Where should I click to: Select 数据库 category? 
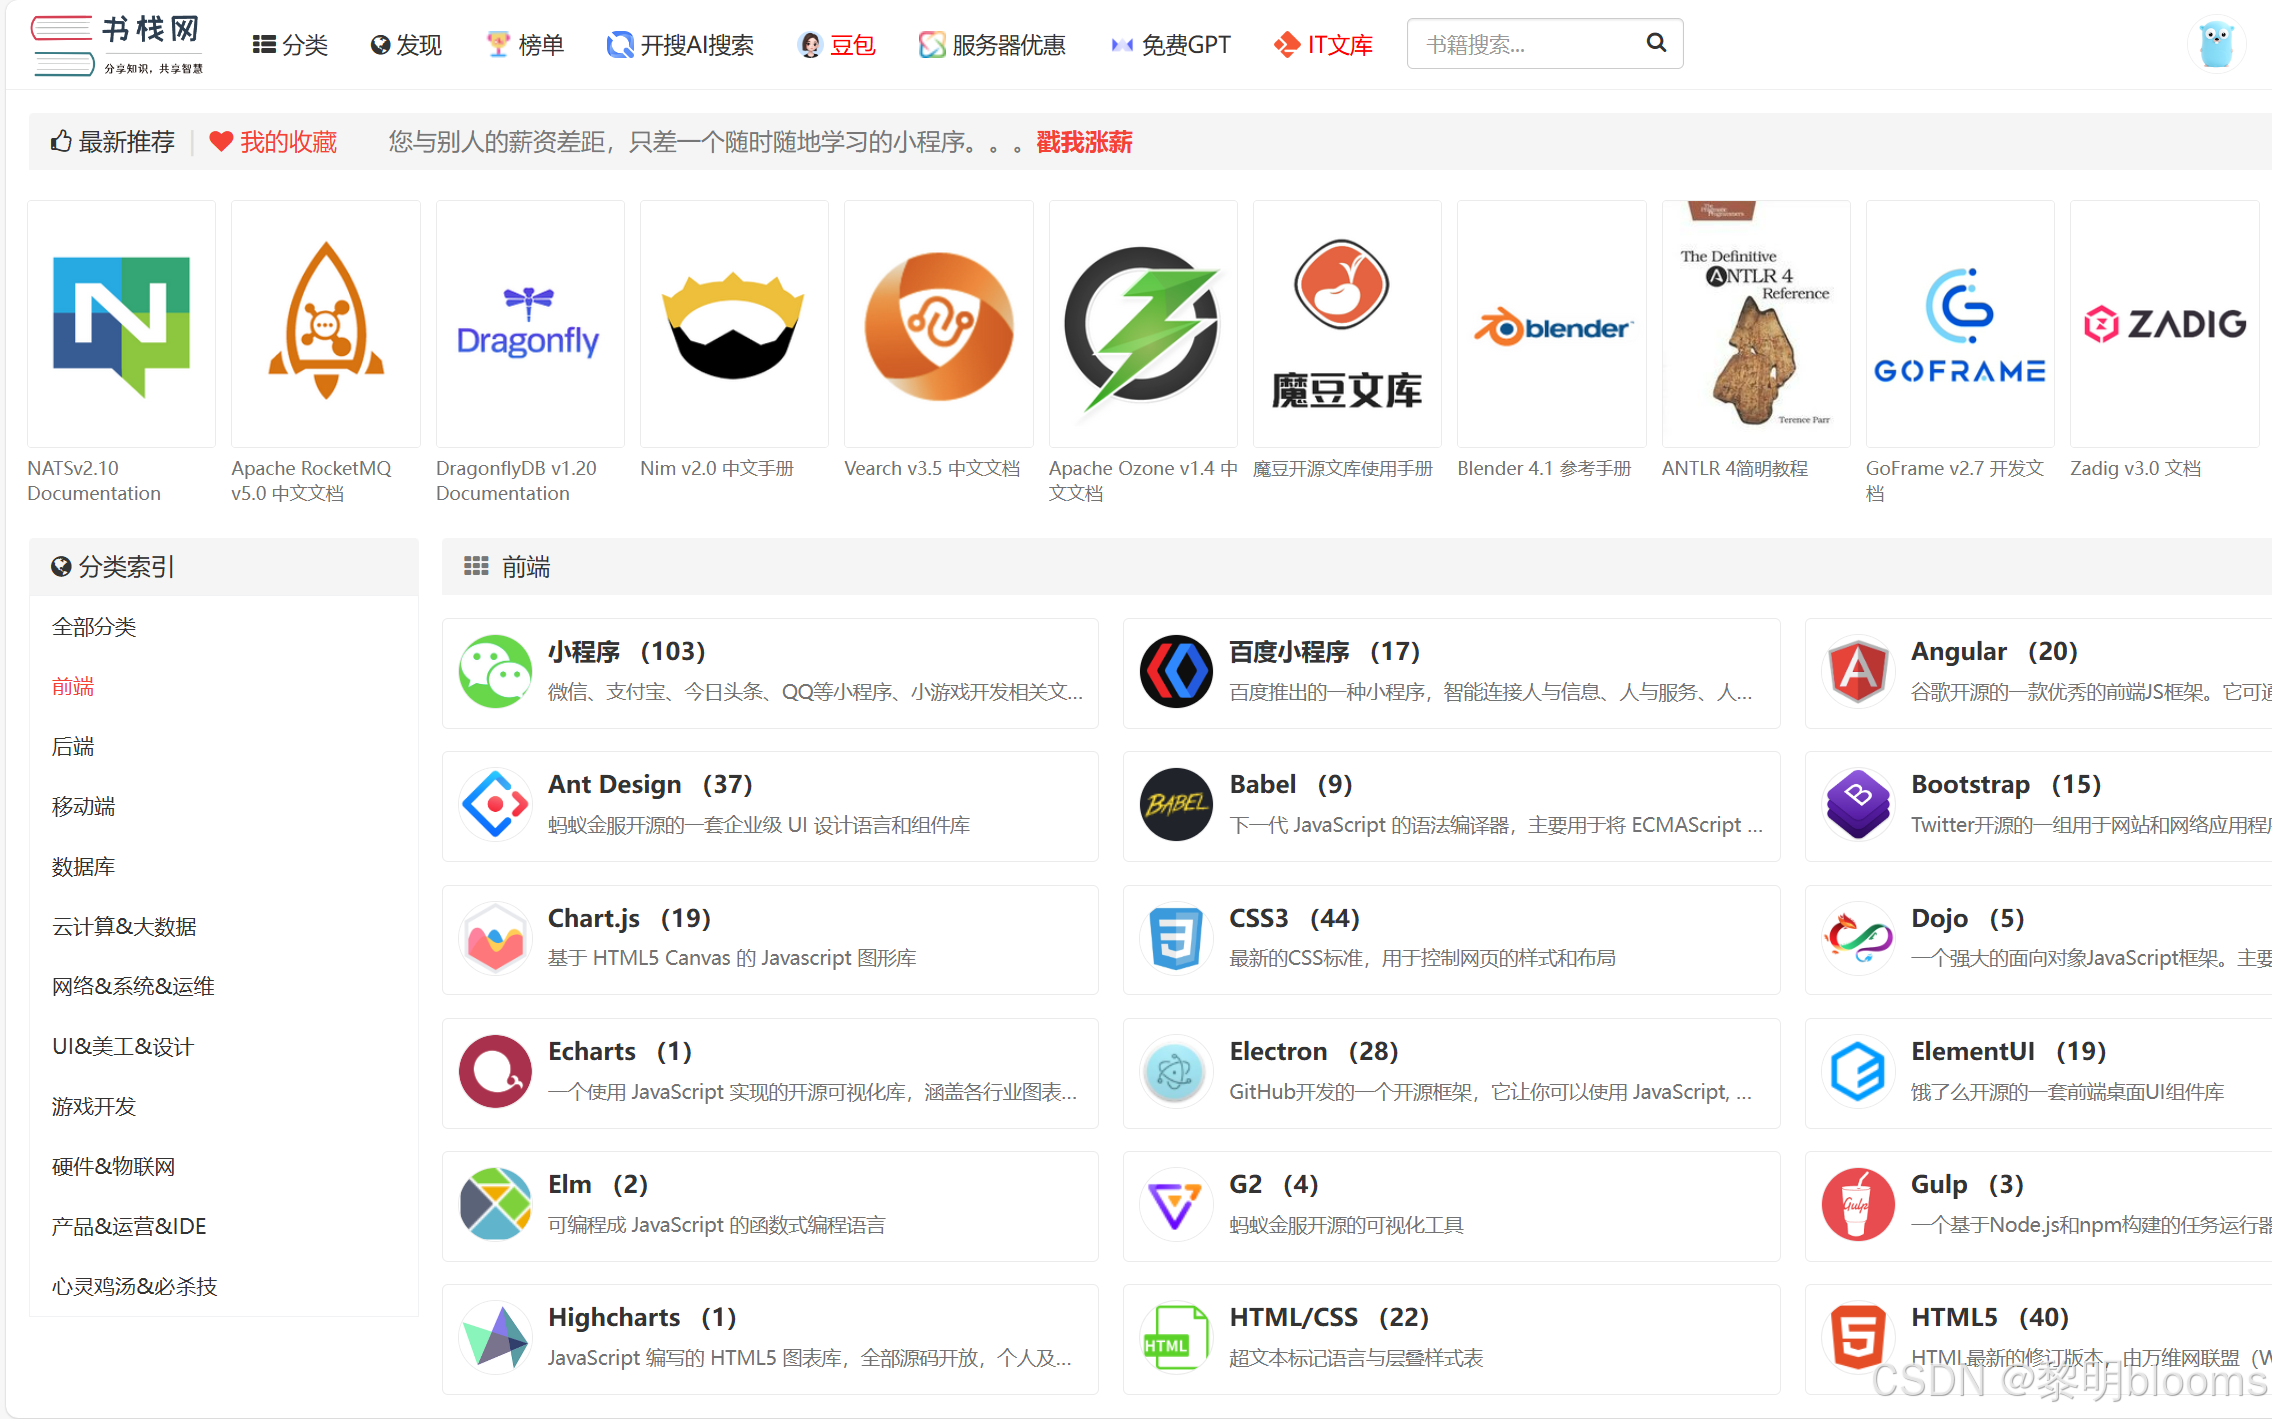(x=84, y=867)
